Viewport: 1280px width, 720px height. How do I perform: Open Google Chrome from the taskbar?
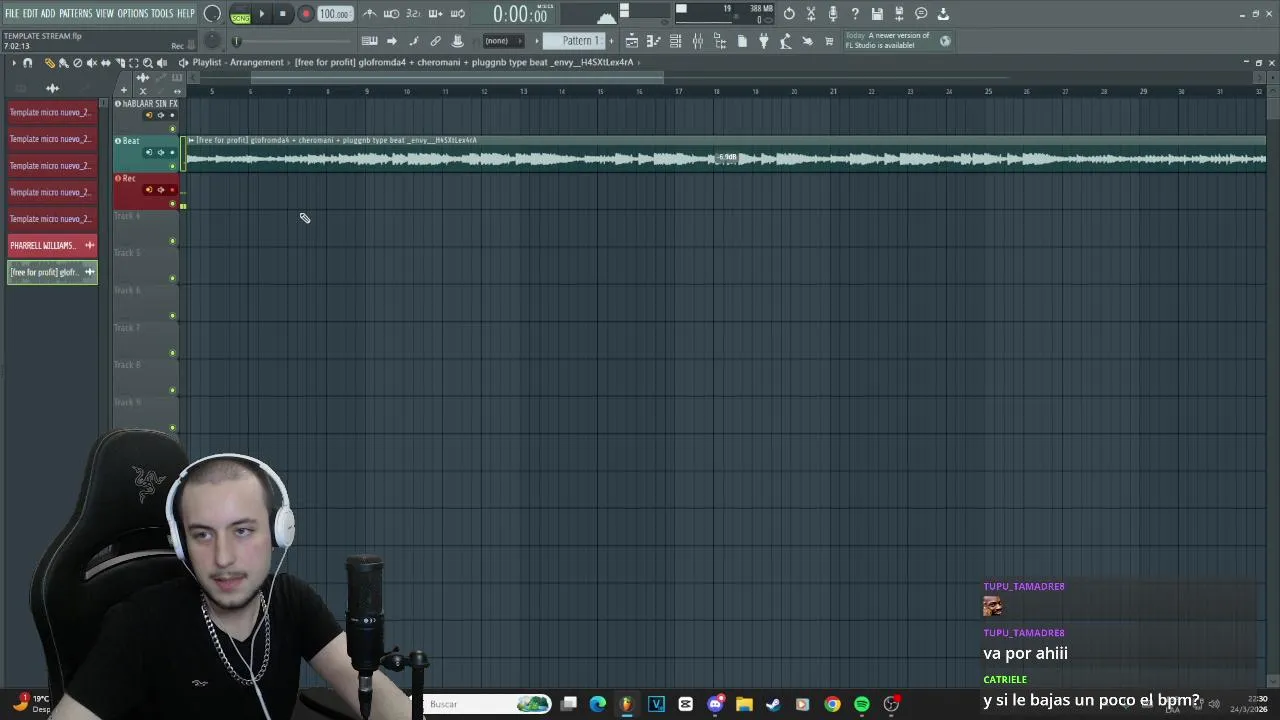pyautogui.click(x=832, y=704)
